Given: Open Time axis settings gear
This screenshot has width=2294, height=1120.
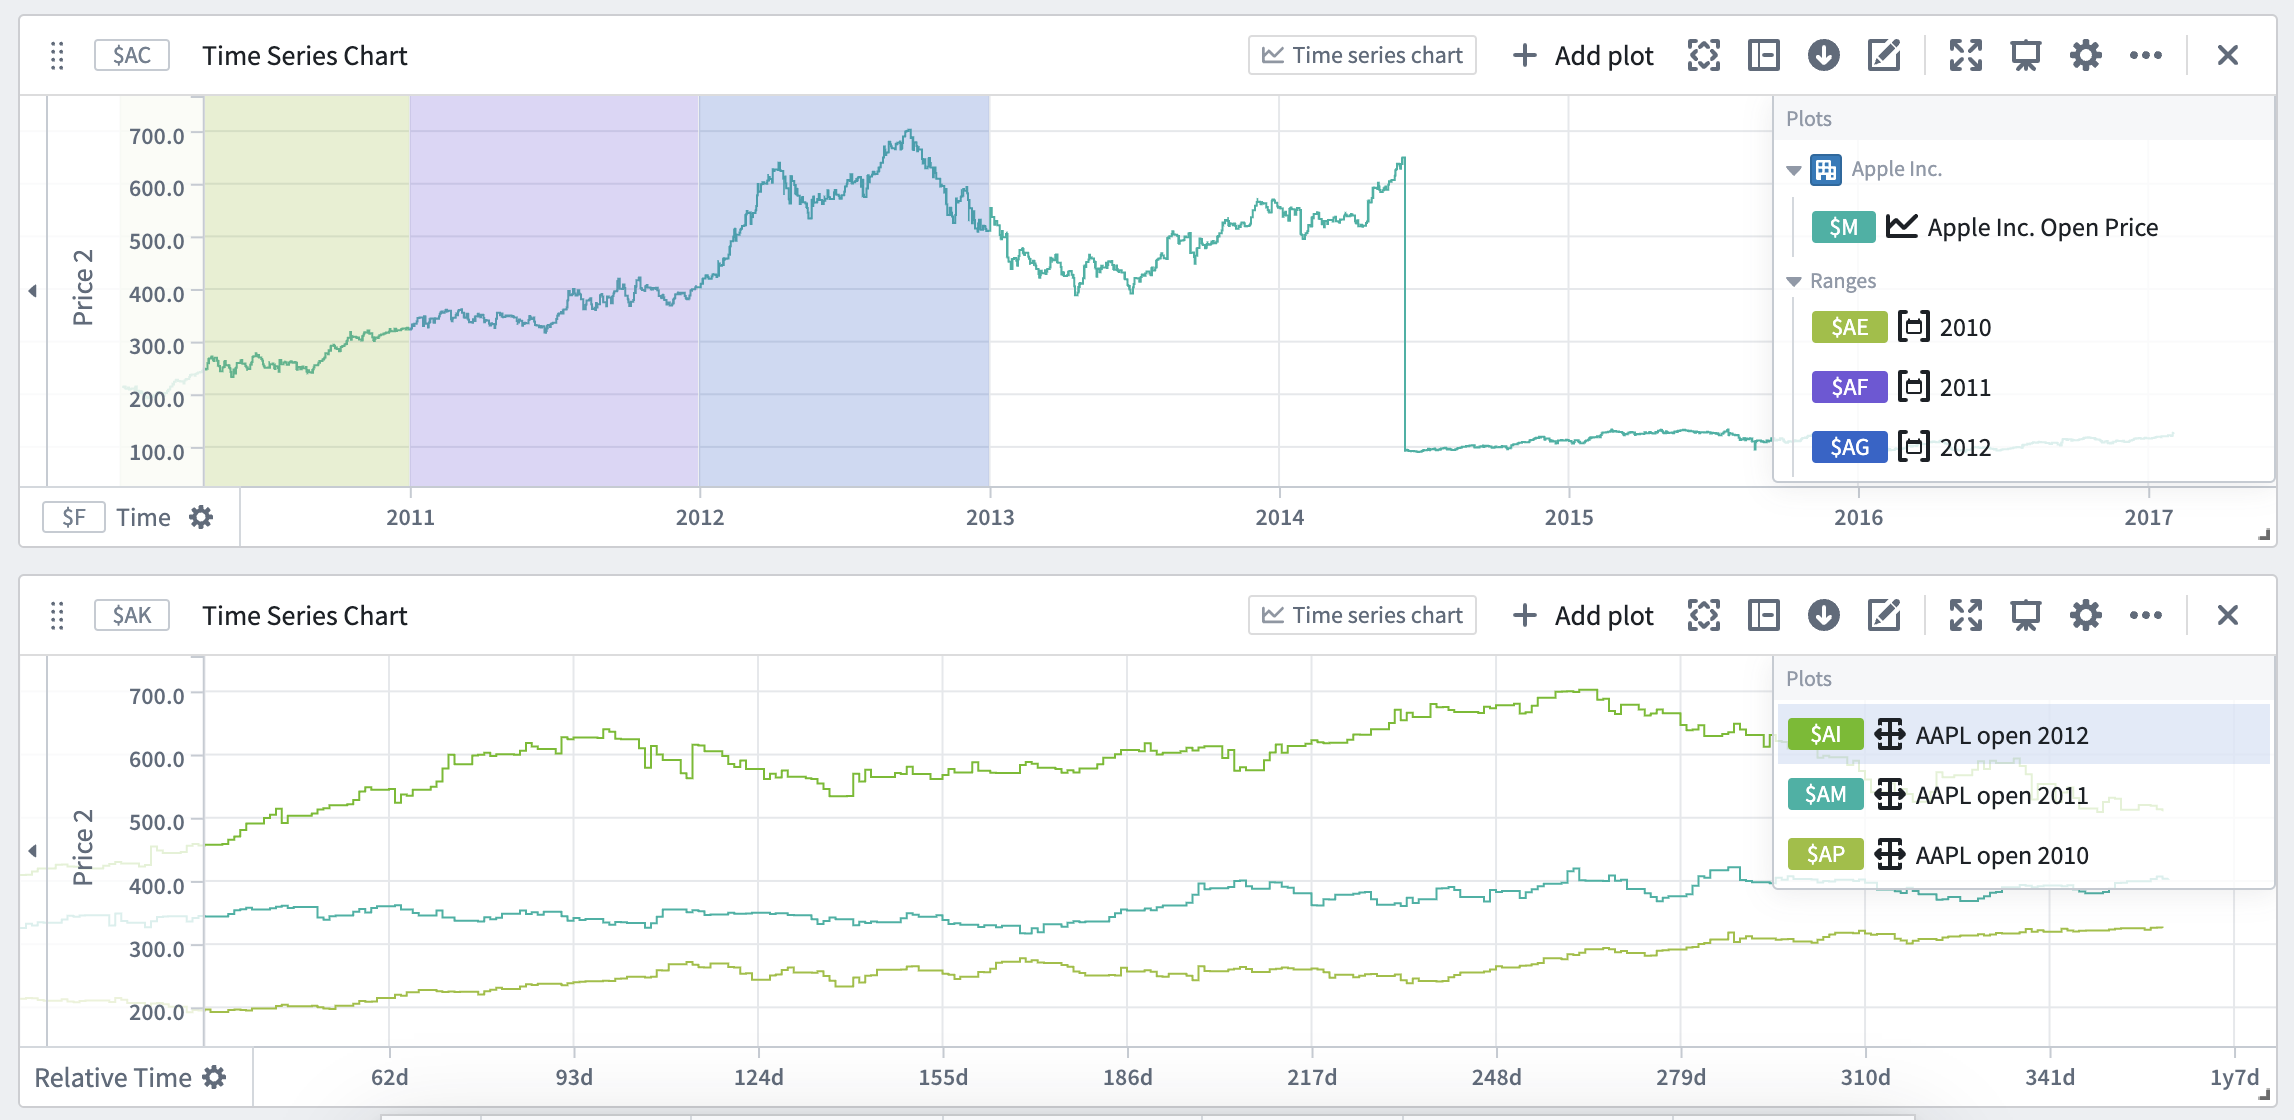Looking at the screenshot, I should coord(201,518).
